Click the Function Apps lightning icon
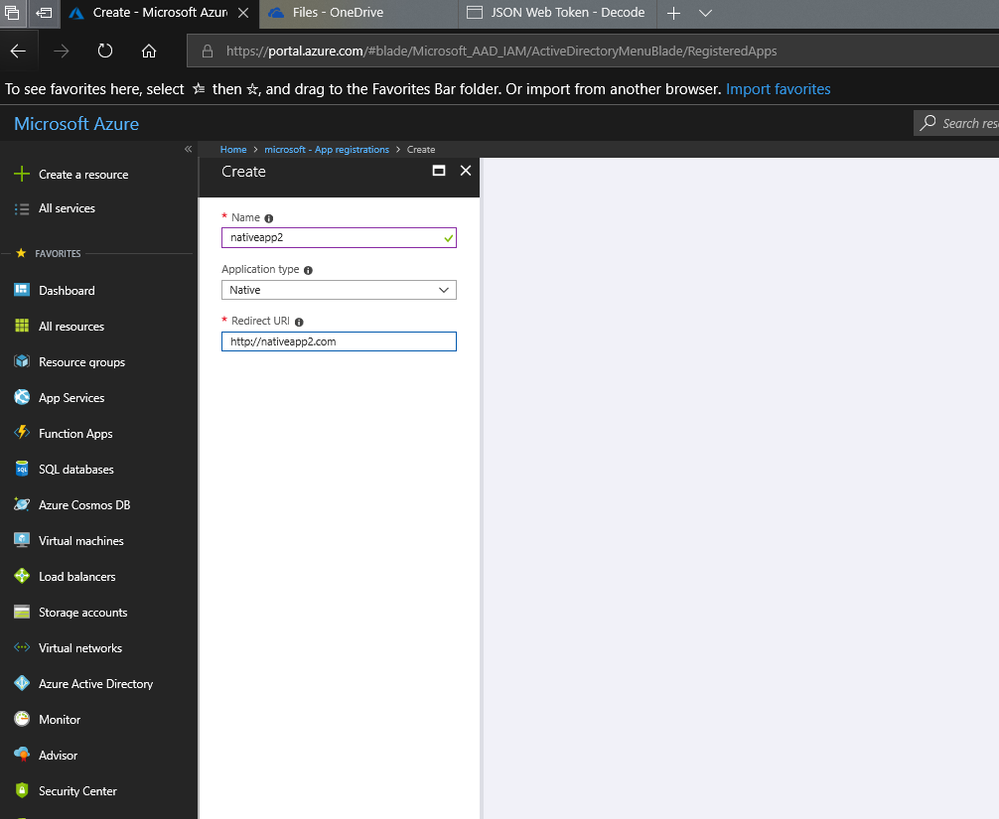Image resolution: width=999 pixels, height=819 pixels. (x=22, y=433)
